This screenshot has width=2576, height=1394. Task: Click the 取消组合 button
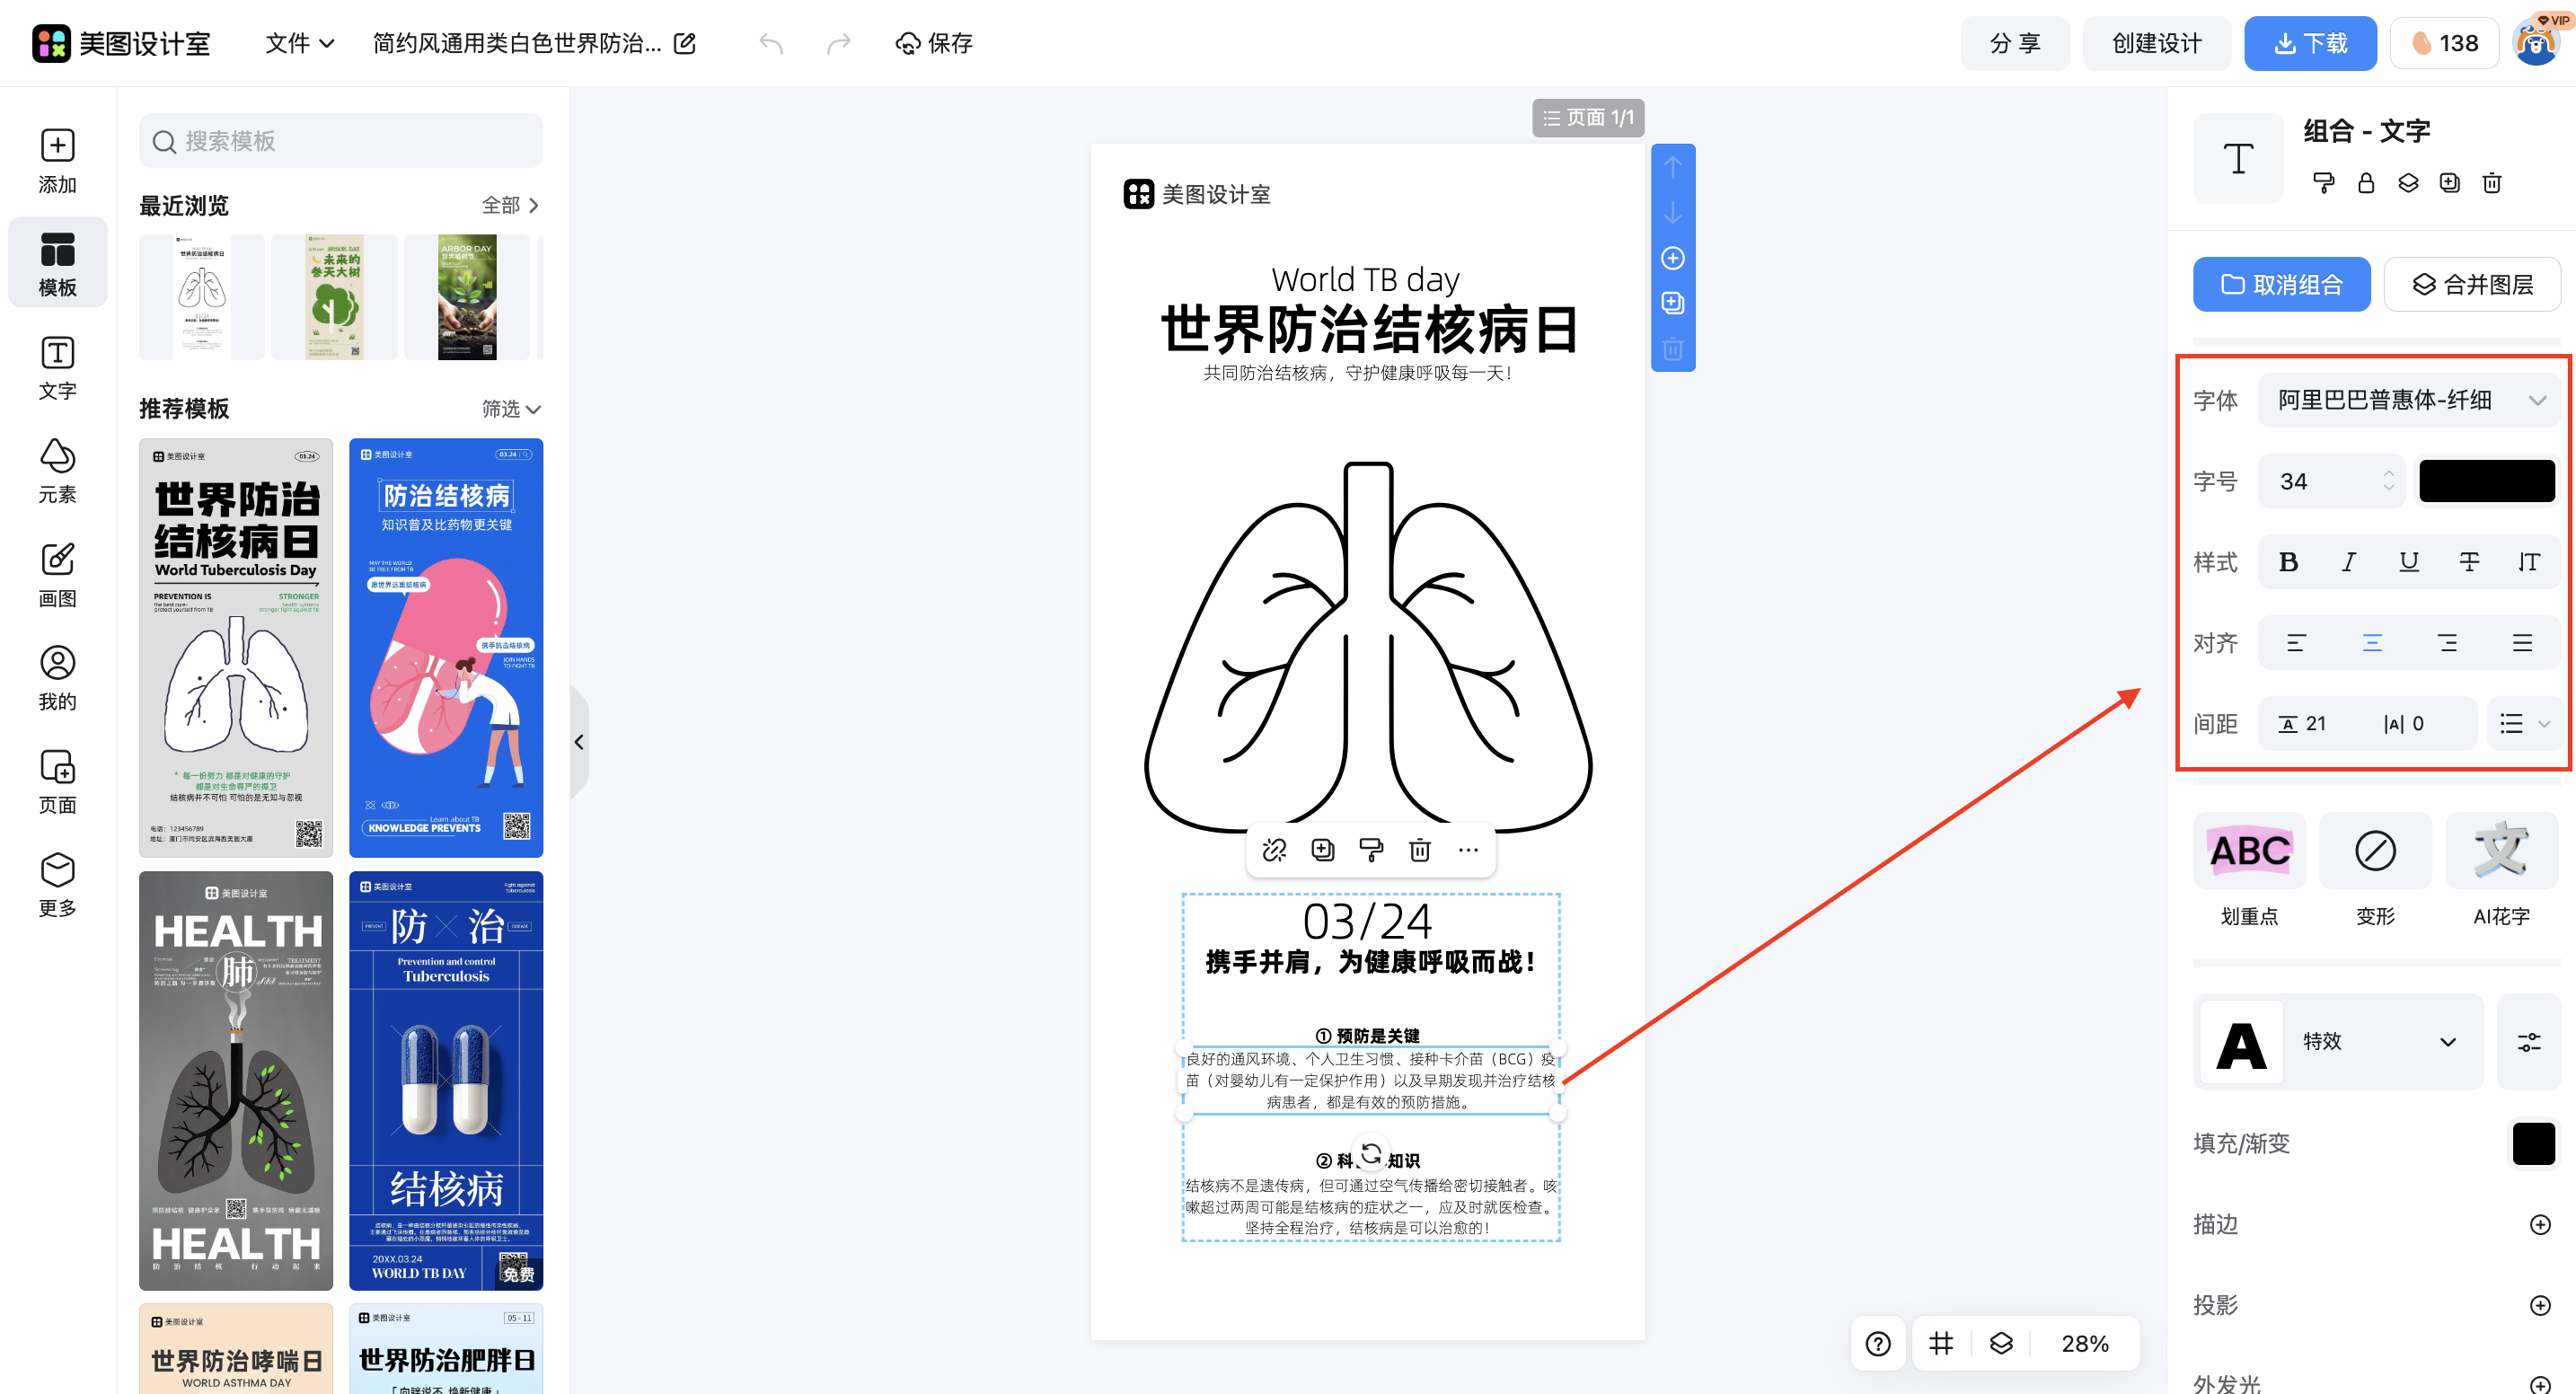click(x=2281, y=284)
